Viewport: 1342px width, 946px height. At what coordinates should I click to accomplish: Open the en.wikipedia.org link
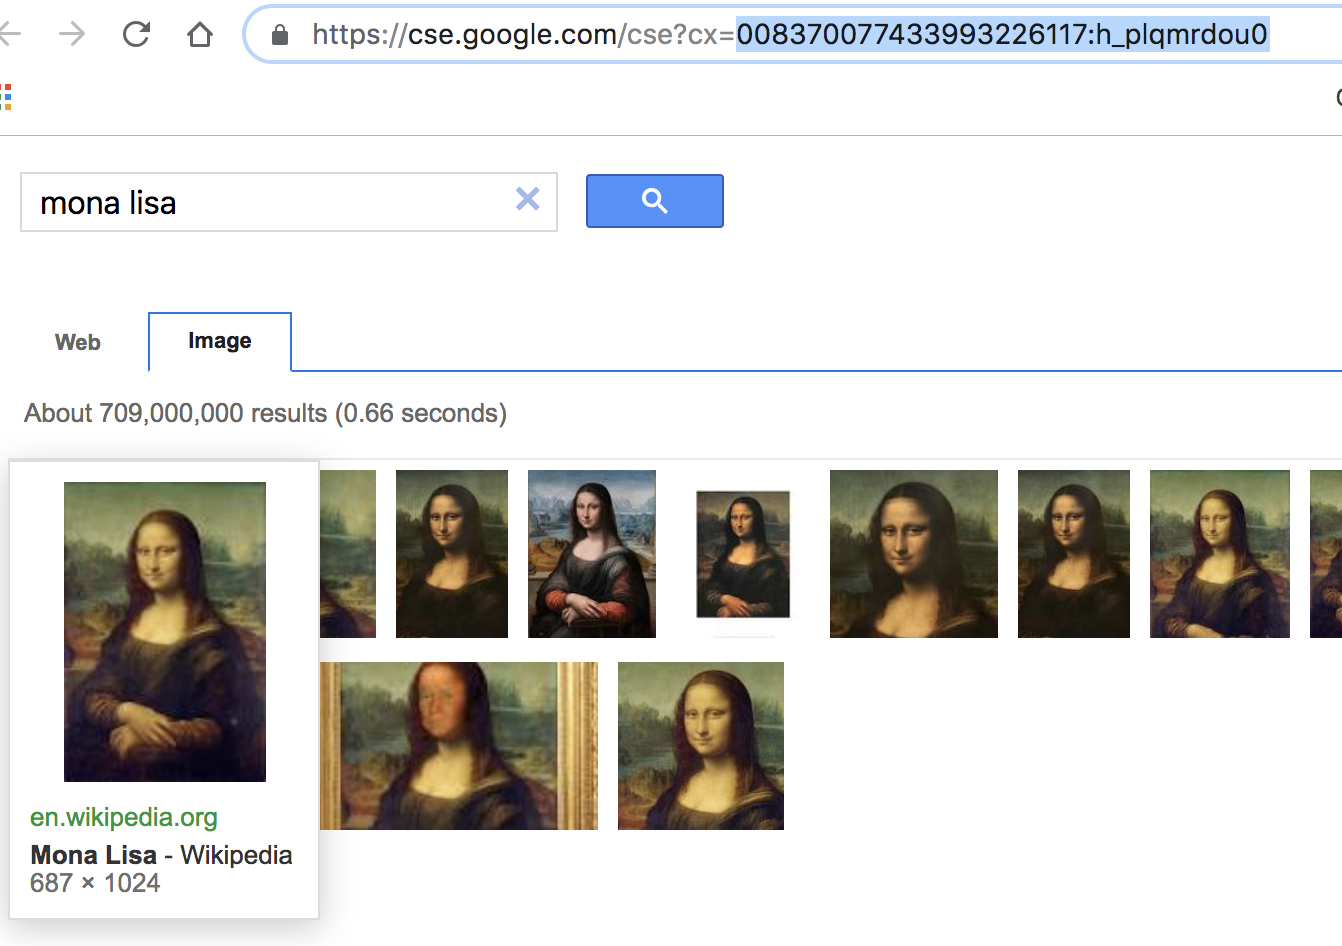coord(124,817)
